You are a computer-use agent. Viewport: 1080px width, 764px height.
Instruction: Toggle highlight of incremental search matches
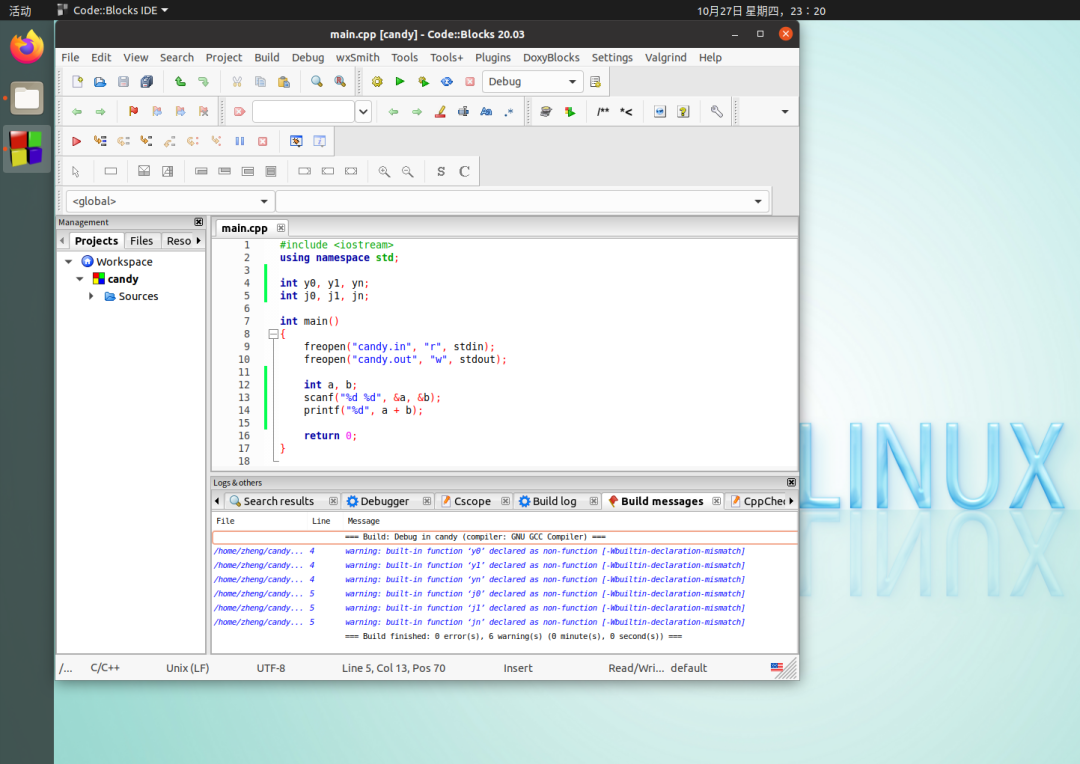440,112
